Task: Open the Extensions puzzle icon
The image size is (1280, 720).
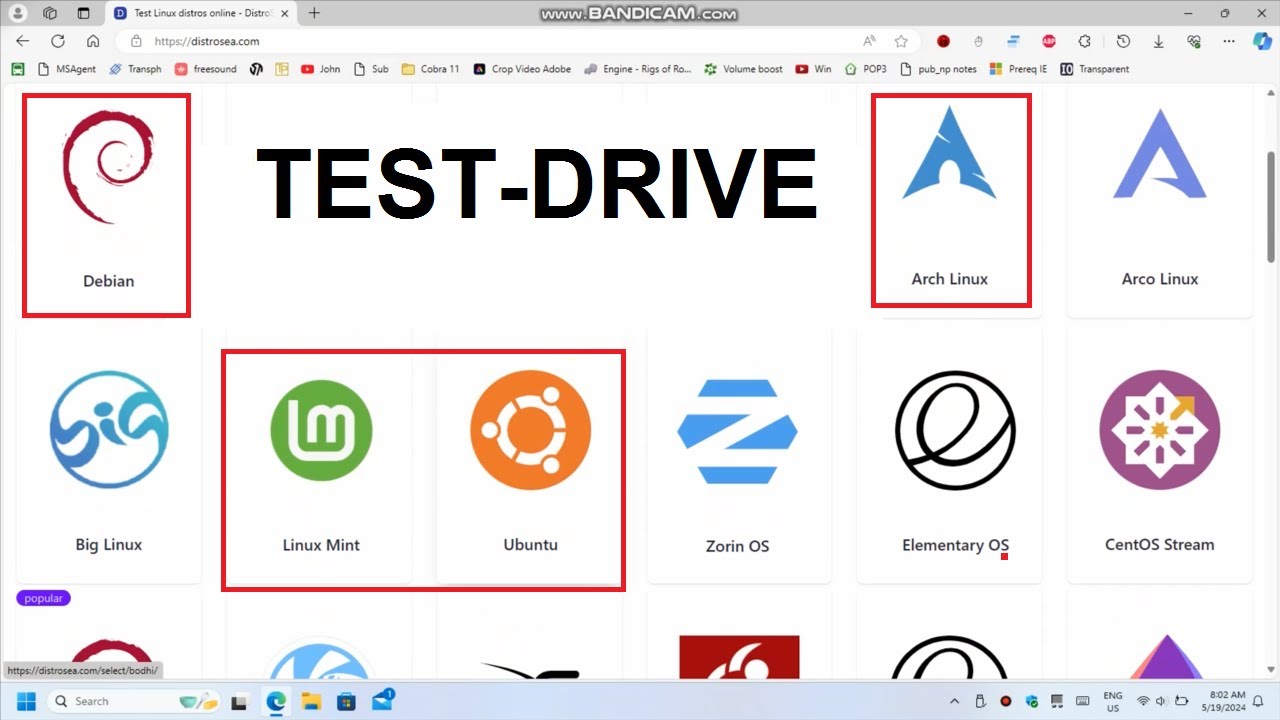Action: click(1085, 41)
